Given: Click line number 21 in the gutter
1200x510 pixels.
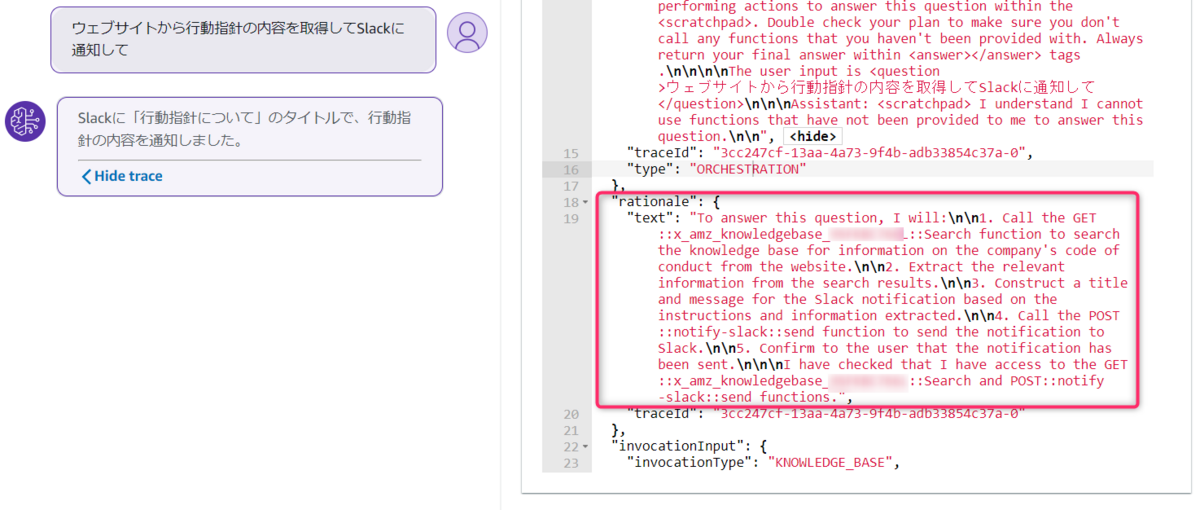Looking at the screenshot, I should [x=571, y=429].
